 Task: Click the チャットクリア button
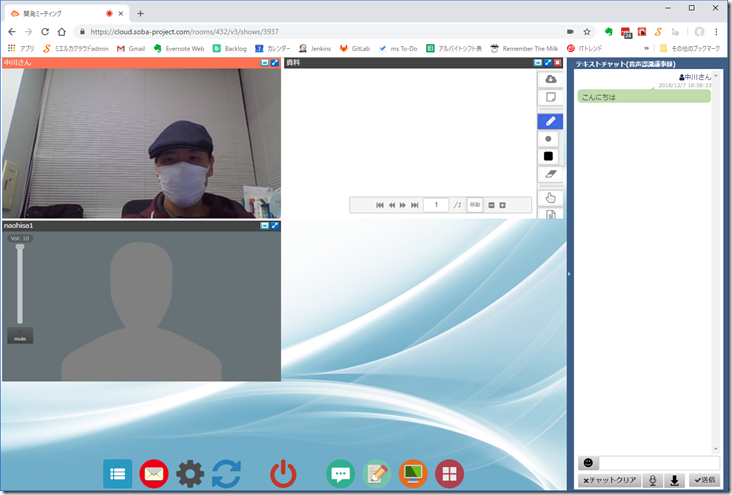[x=609, y=480]
